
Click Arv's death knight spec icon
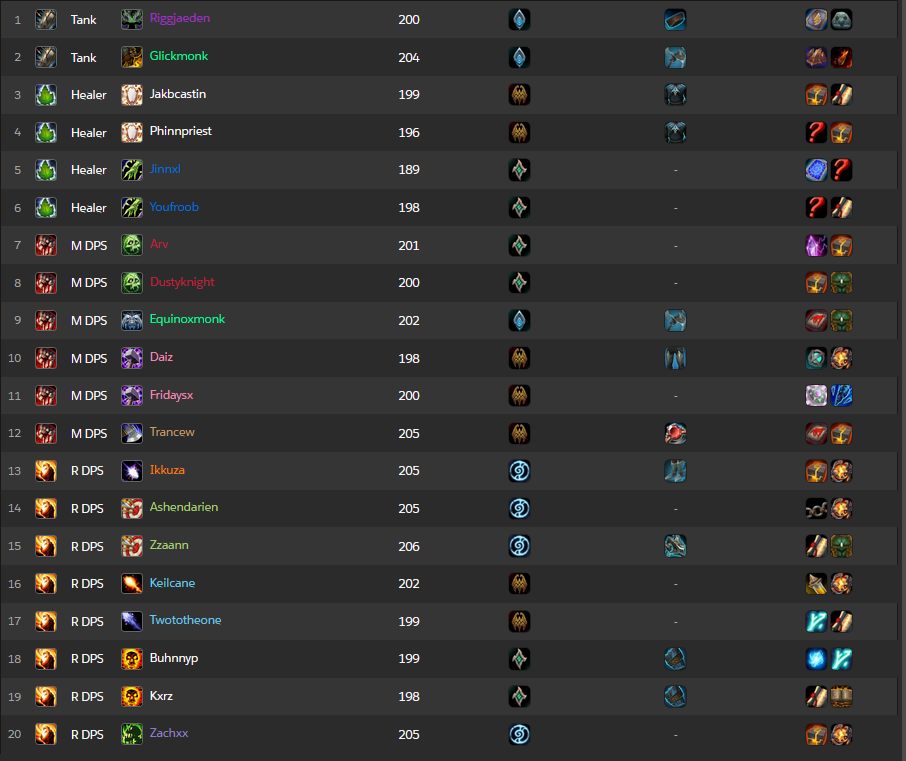(x=132, y=245)
